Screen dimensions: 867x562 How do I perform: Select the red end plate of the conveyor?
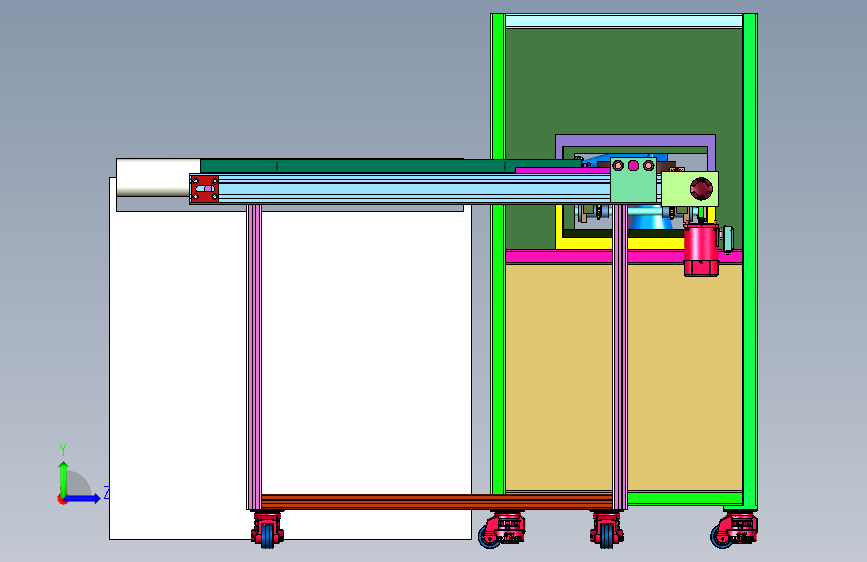(x=205, y=189)
